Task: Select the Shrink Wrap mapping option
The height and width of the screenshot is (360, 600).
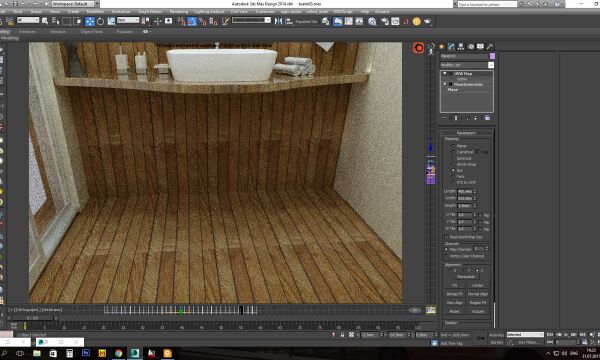Action: (x=453, y=164)
